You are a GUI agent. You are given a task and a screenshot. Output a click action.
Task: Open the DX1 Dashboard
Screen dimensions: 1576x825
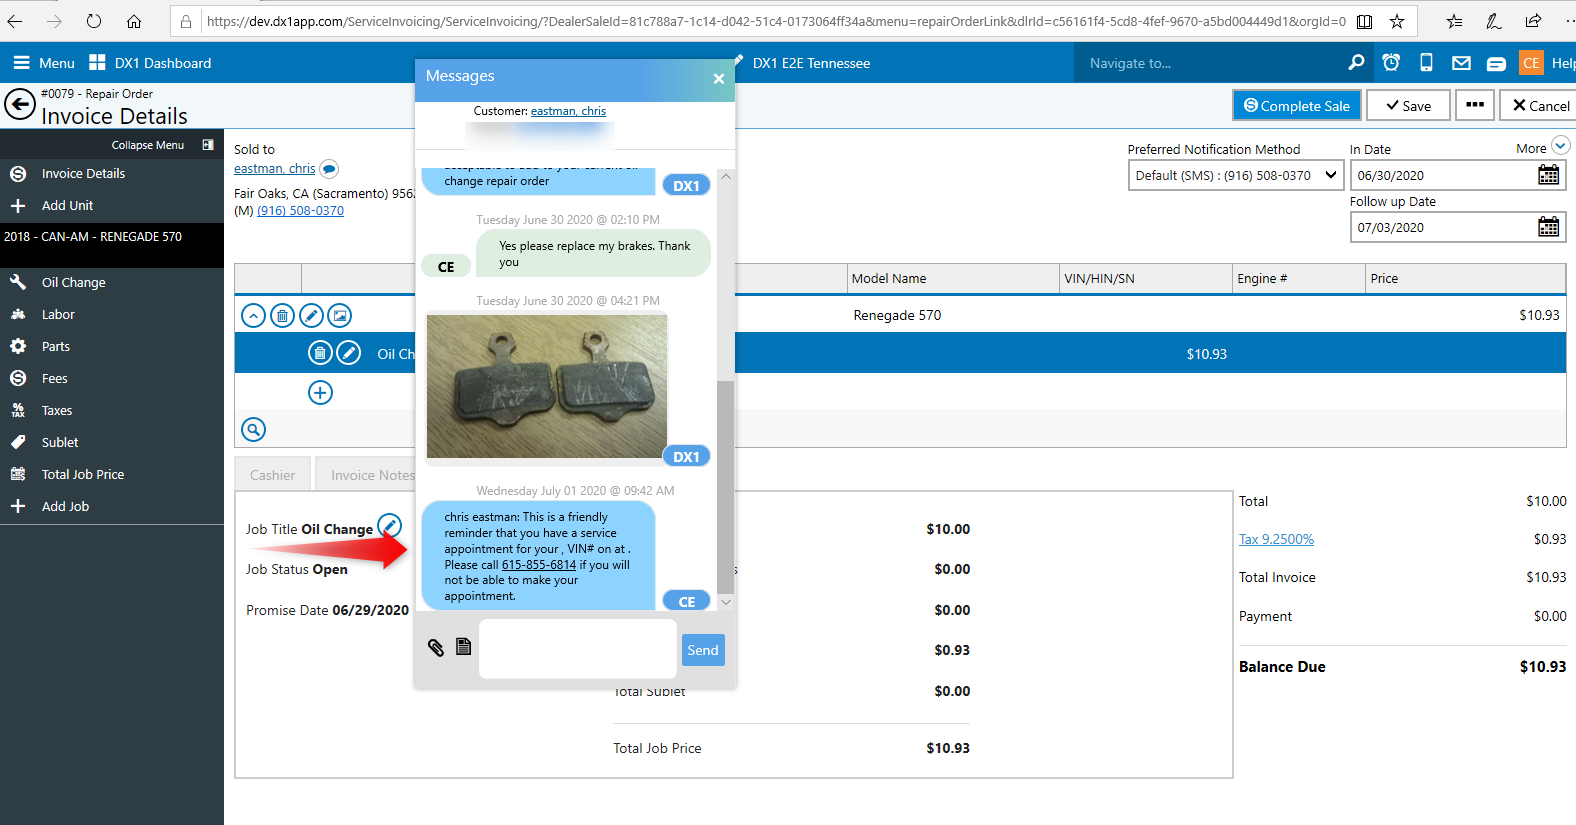coord(150,63)
